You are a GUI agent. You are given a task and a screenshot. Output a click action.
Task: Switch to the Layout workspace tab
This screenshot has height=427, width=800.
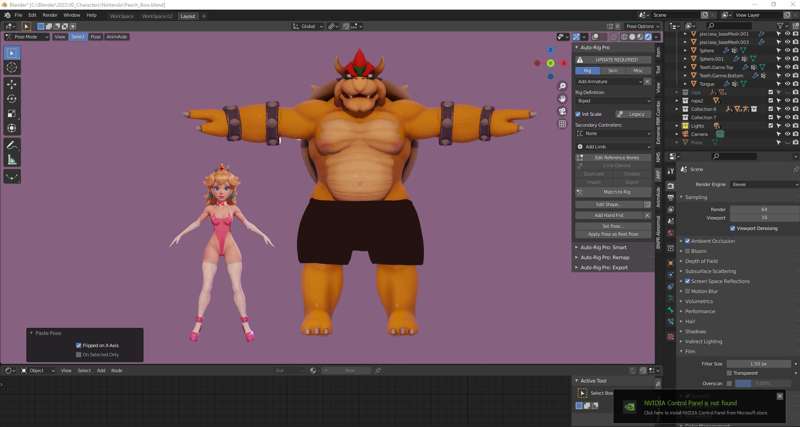[188, 16]
